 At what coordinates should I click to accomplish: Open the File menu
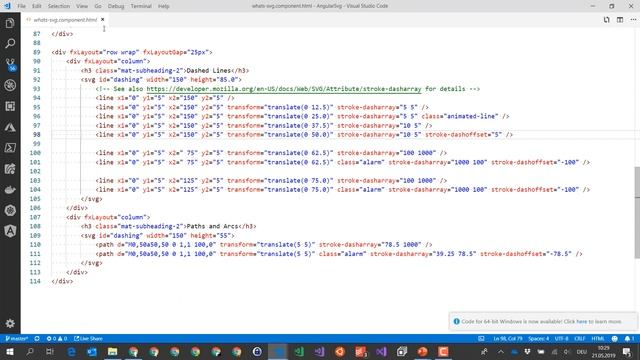coord(22,6)
